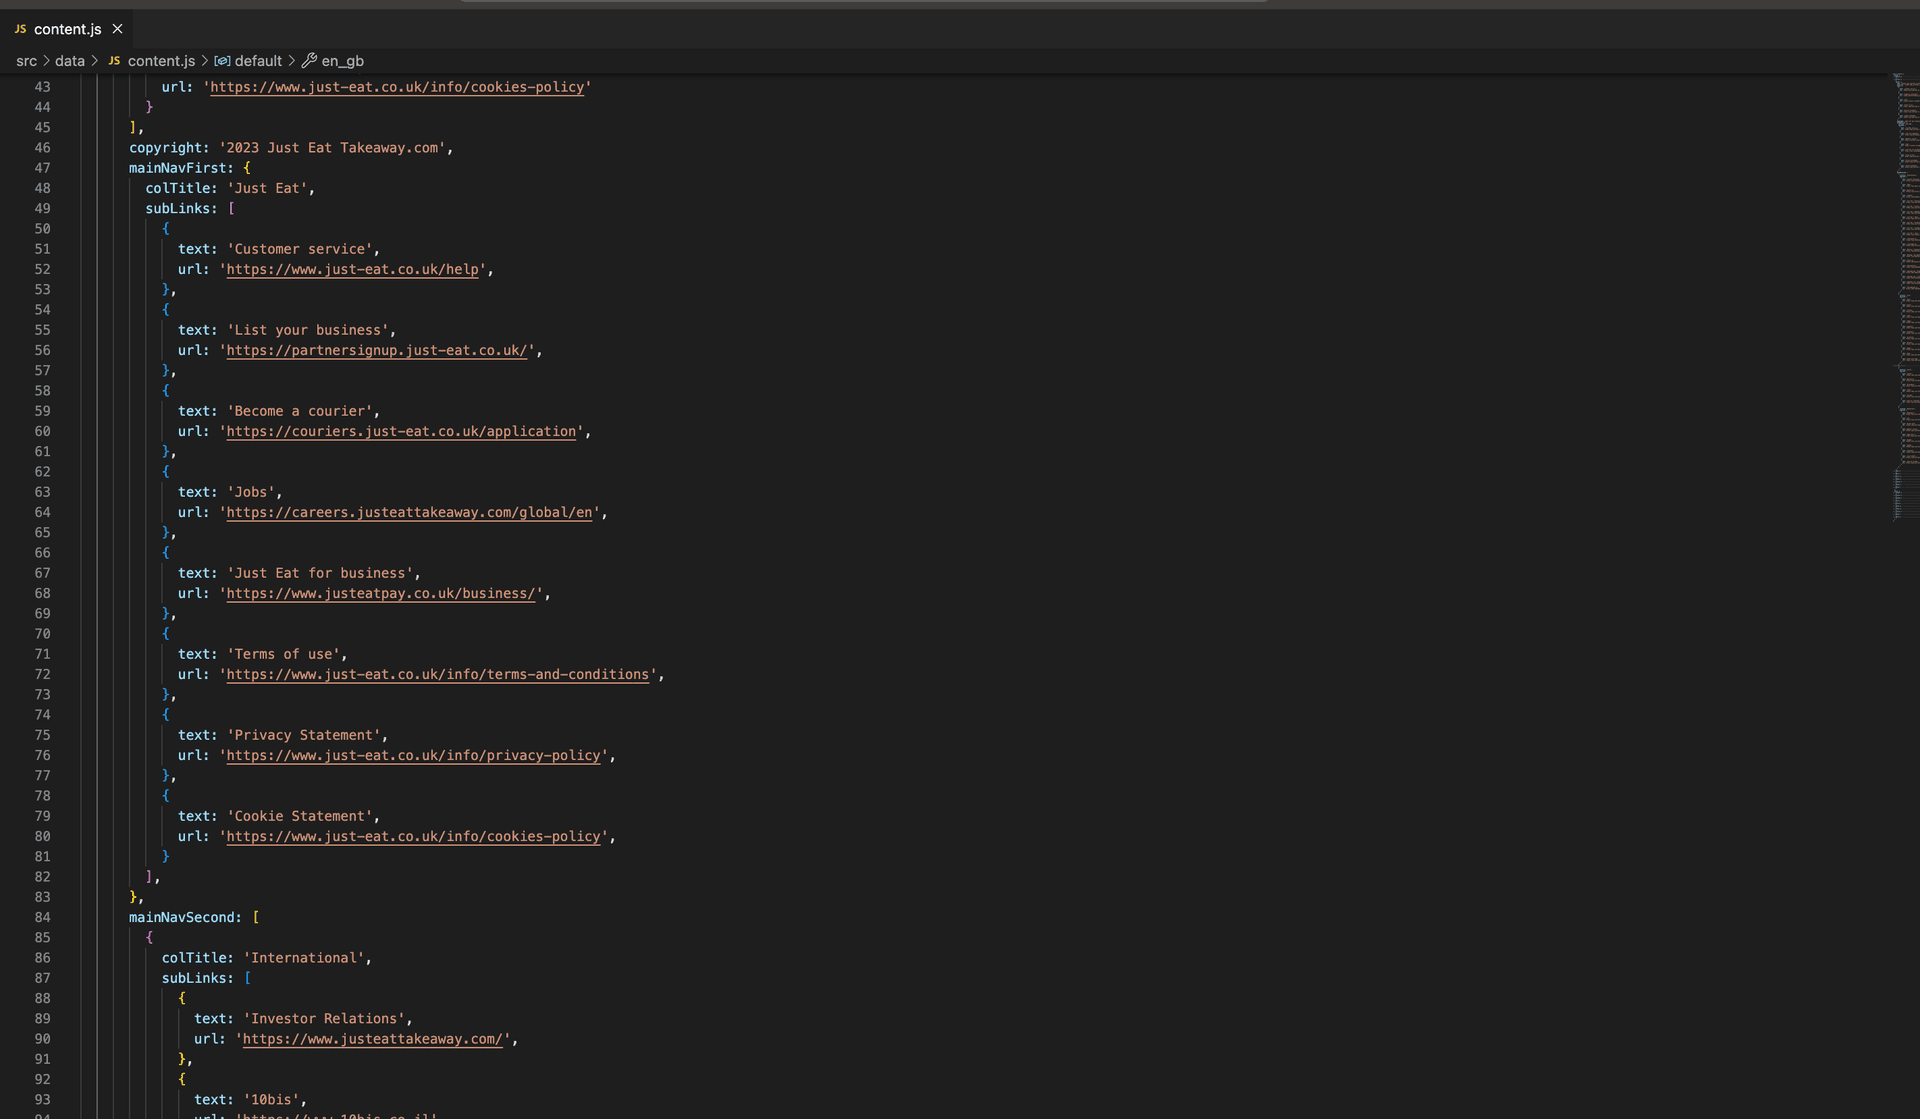Open couriers application URL
Image resolution: width=1920 pixels, height=1119 pixels.
click(x=401, y=431)
